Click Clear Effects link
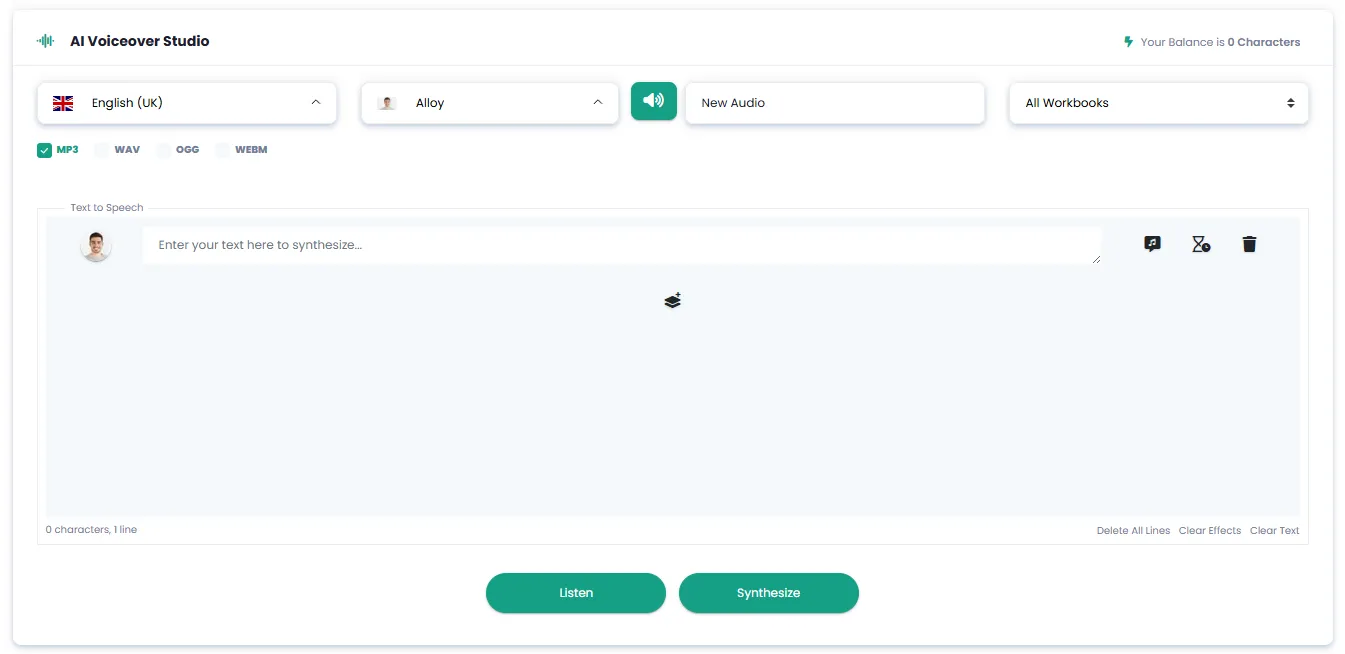Image resolution: width=1345 pixels, height=654 pixels. 1210,531
